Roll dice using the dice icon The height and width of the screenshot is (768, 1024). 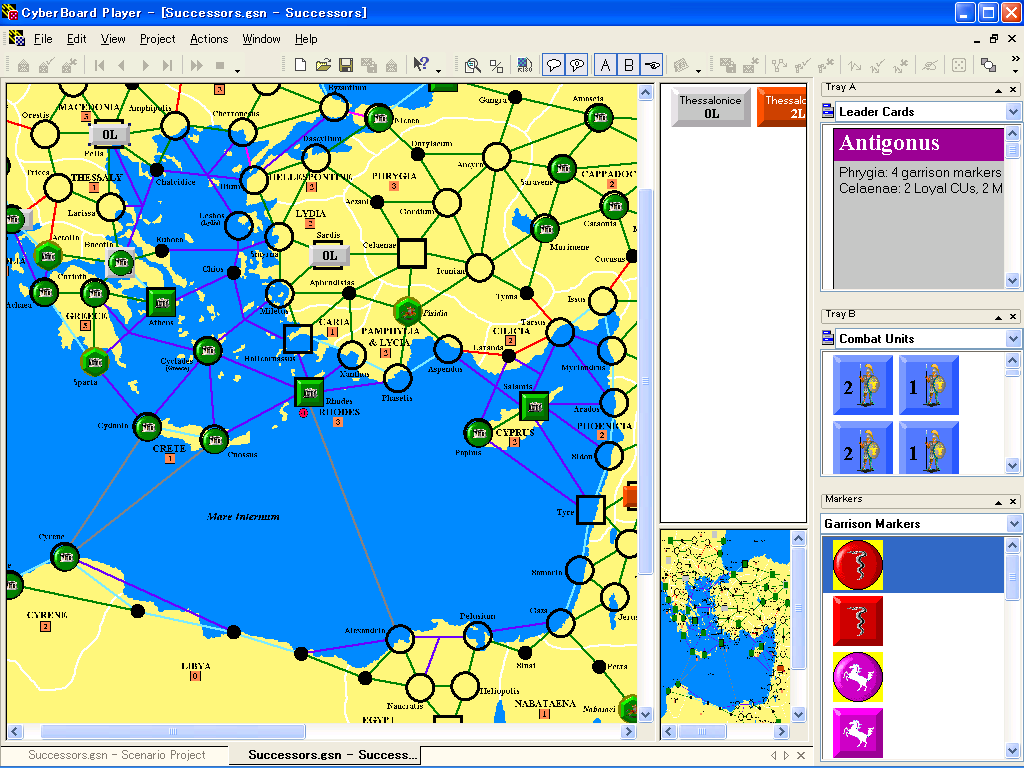pos(959,65)
